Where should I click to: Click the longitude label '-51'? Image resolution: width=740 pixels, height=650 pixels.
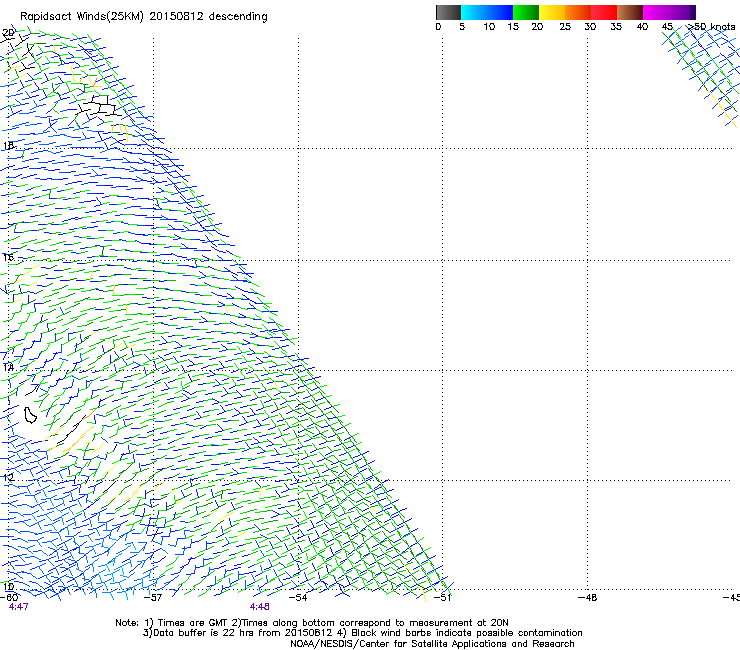point(442,597)
